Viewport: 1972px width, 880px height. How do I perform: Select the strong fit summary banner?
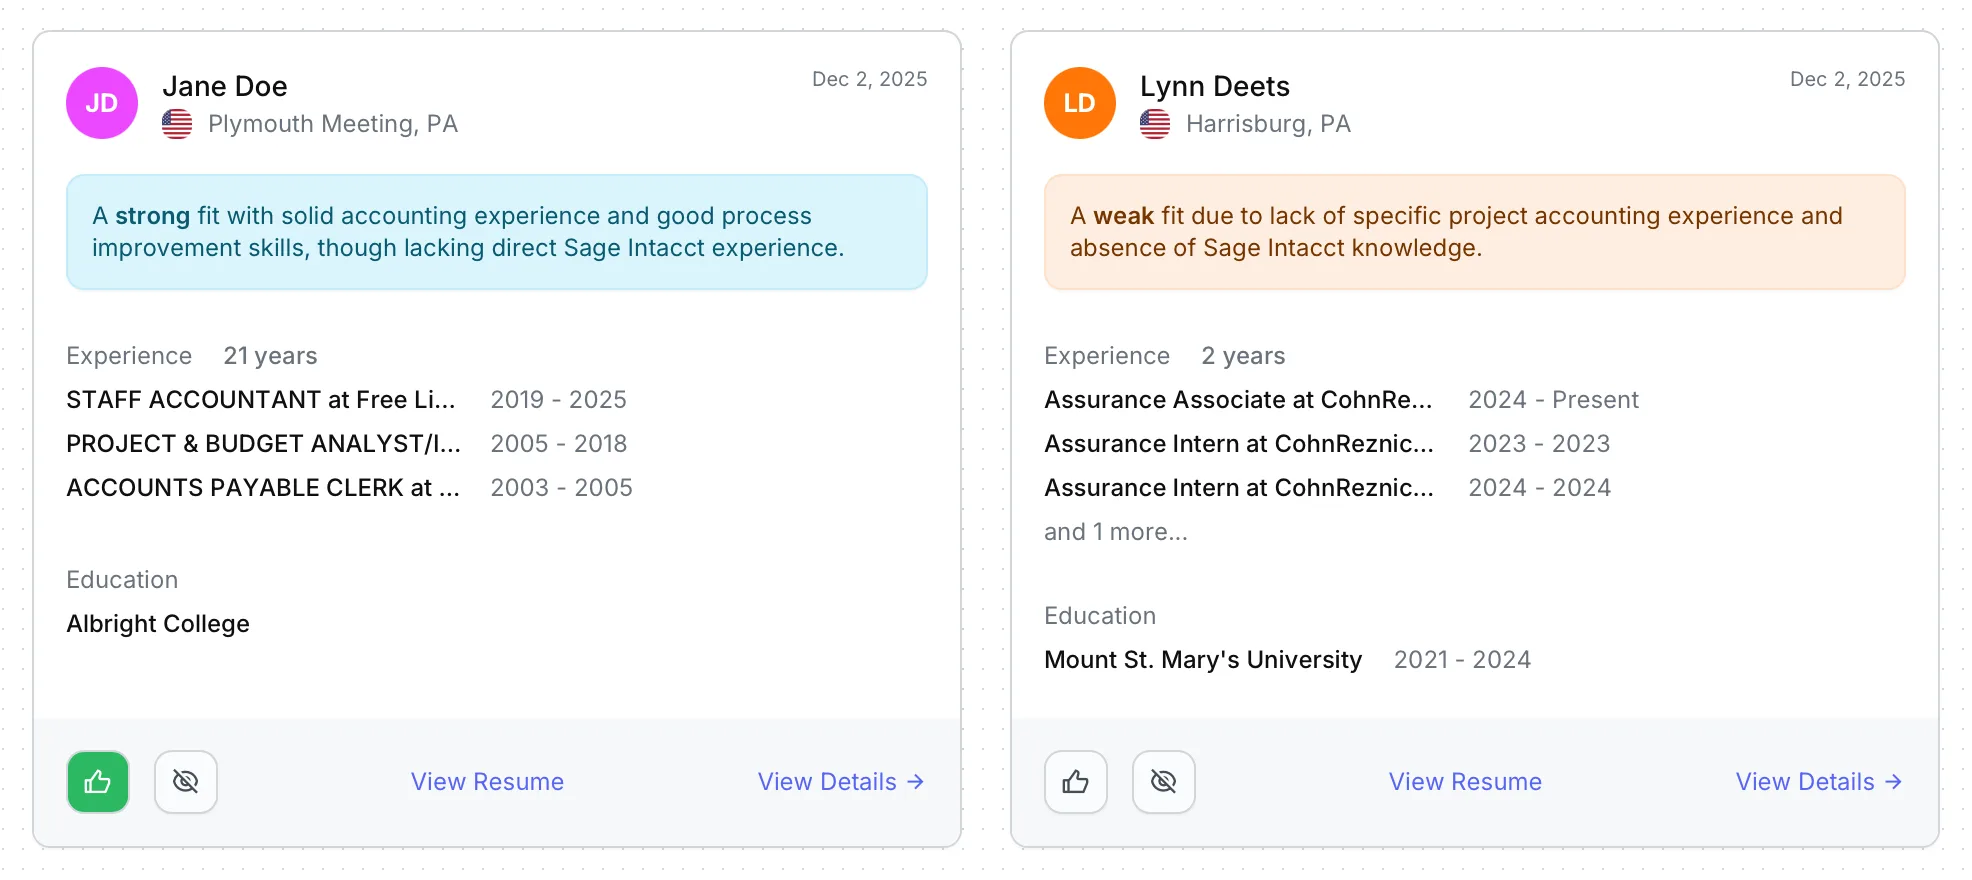pyautogui.click(x=497, y=232)
